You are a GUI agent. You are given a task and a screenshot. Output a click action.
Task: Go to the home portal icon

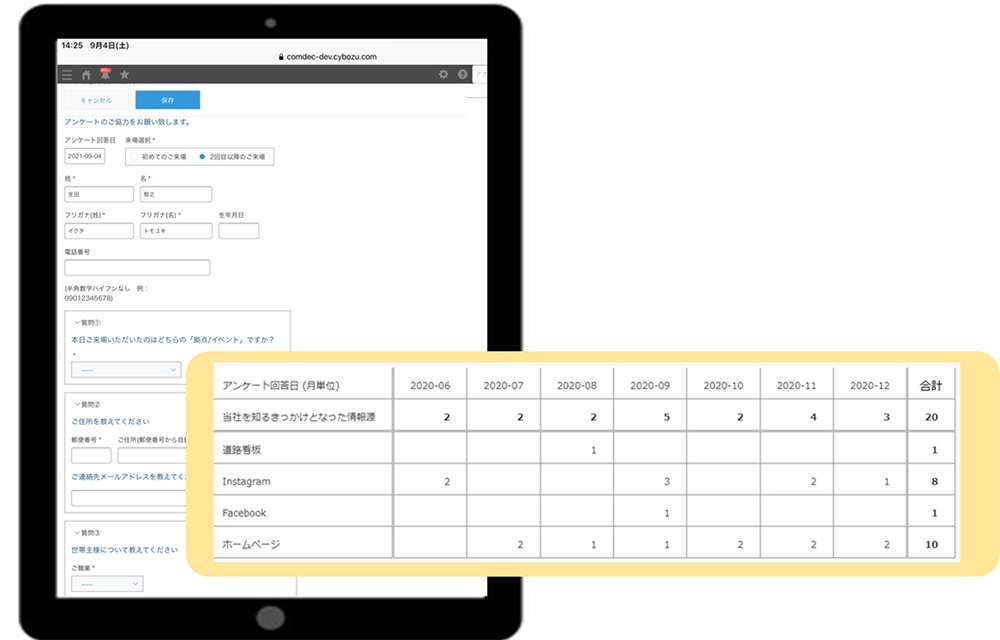pyautogui.click(x=86, y=74)
